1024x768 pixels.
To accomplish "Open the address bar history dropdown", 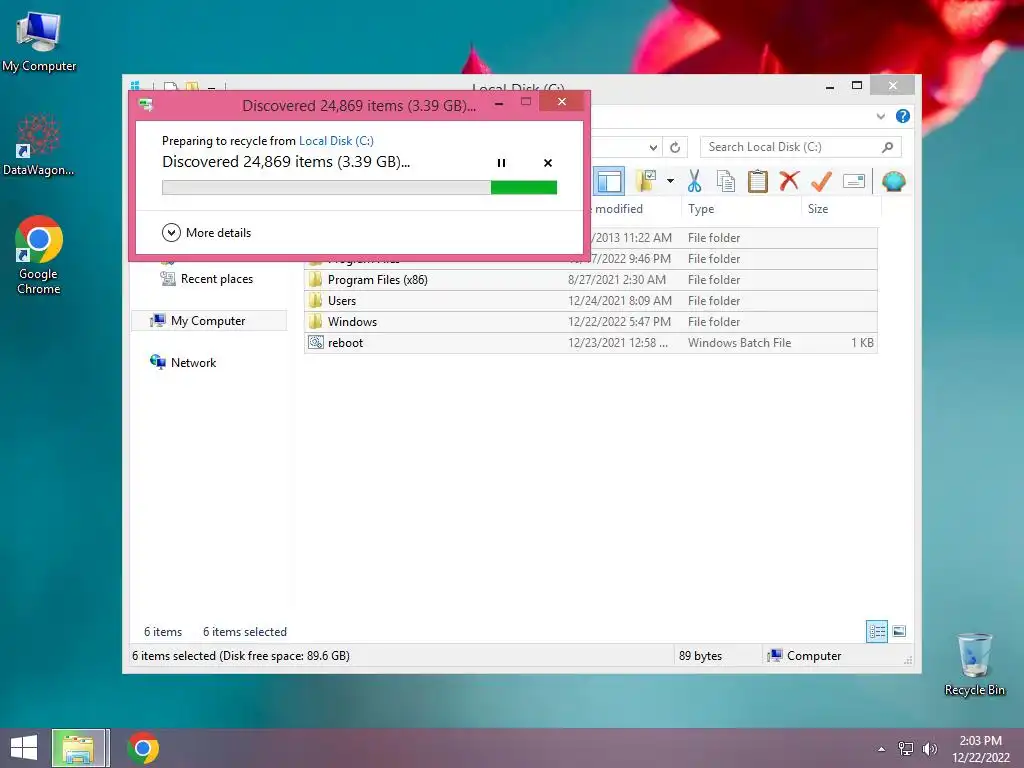I will point(653,147).
